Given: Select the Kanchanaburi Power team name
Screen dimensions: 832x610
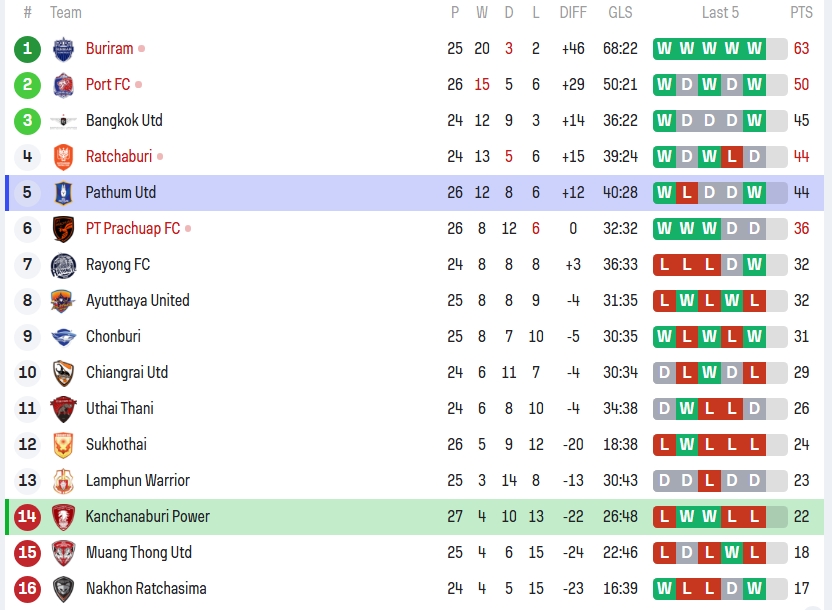Looking at the screenshot, I should tap(148, 517).
